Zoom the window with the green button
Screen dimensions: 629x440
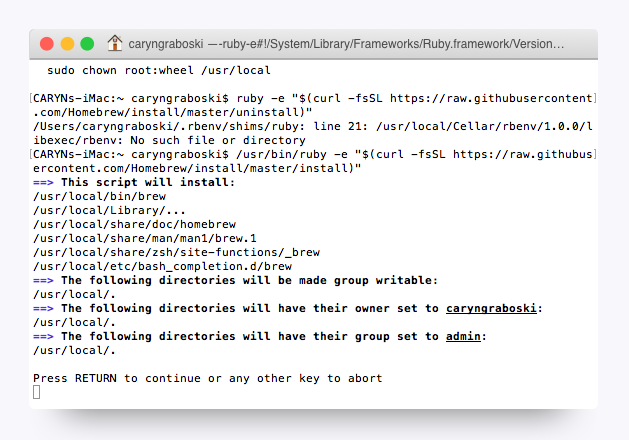click(x=87, y=44)
